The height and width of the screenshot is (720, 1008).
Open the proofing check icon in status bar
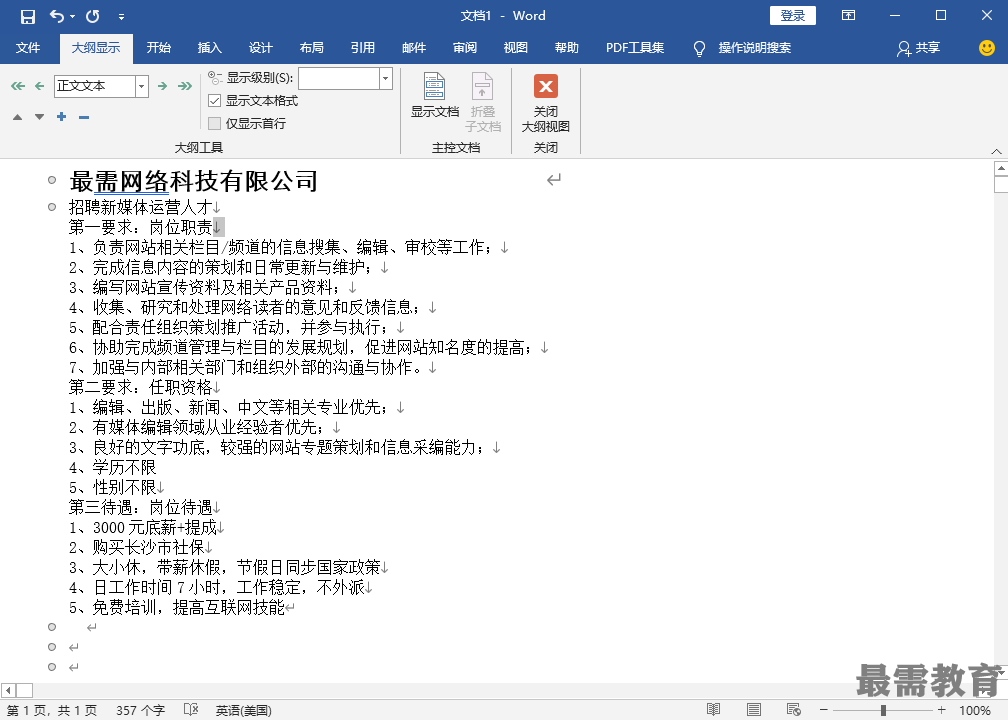[191, 710]
